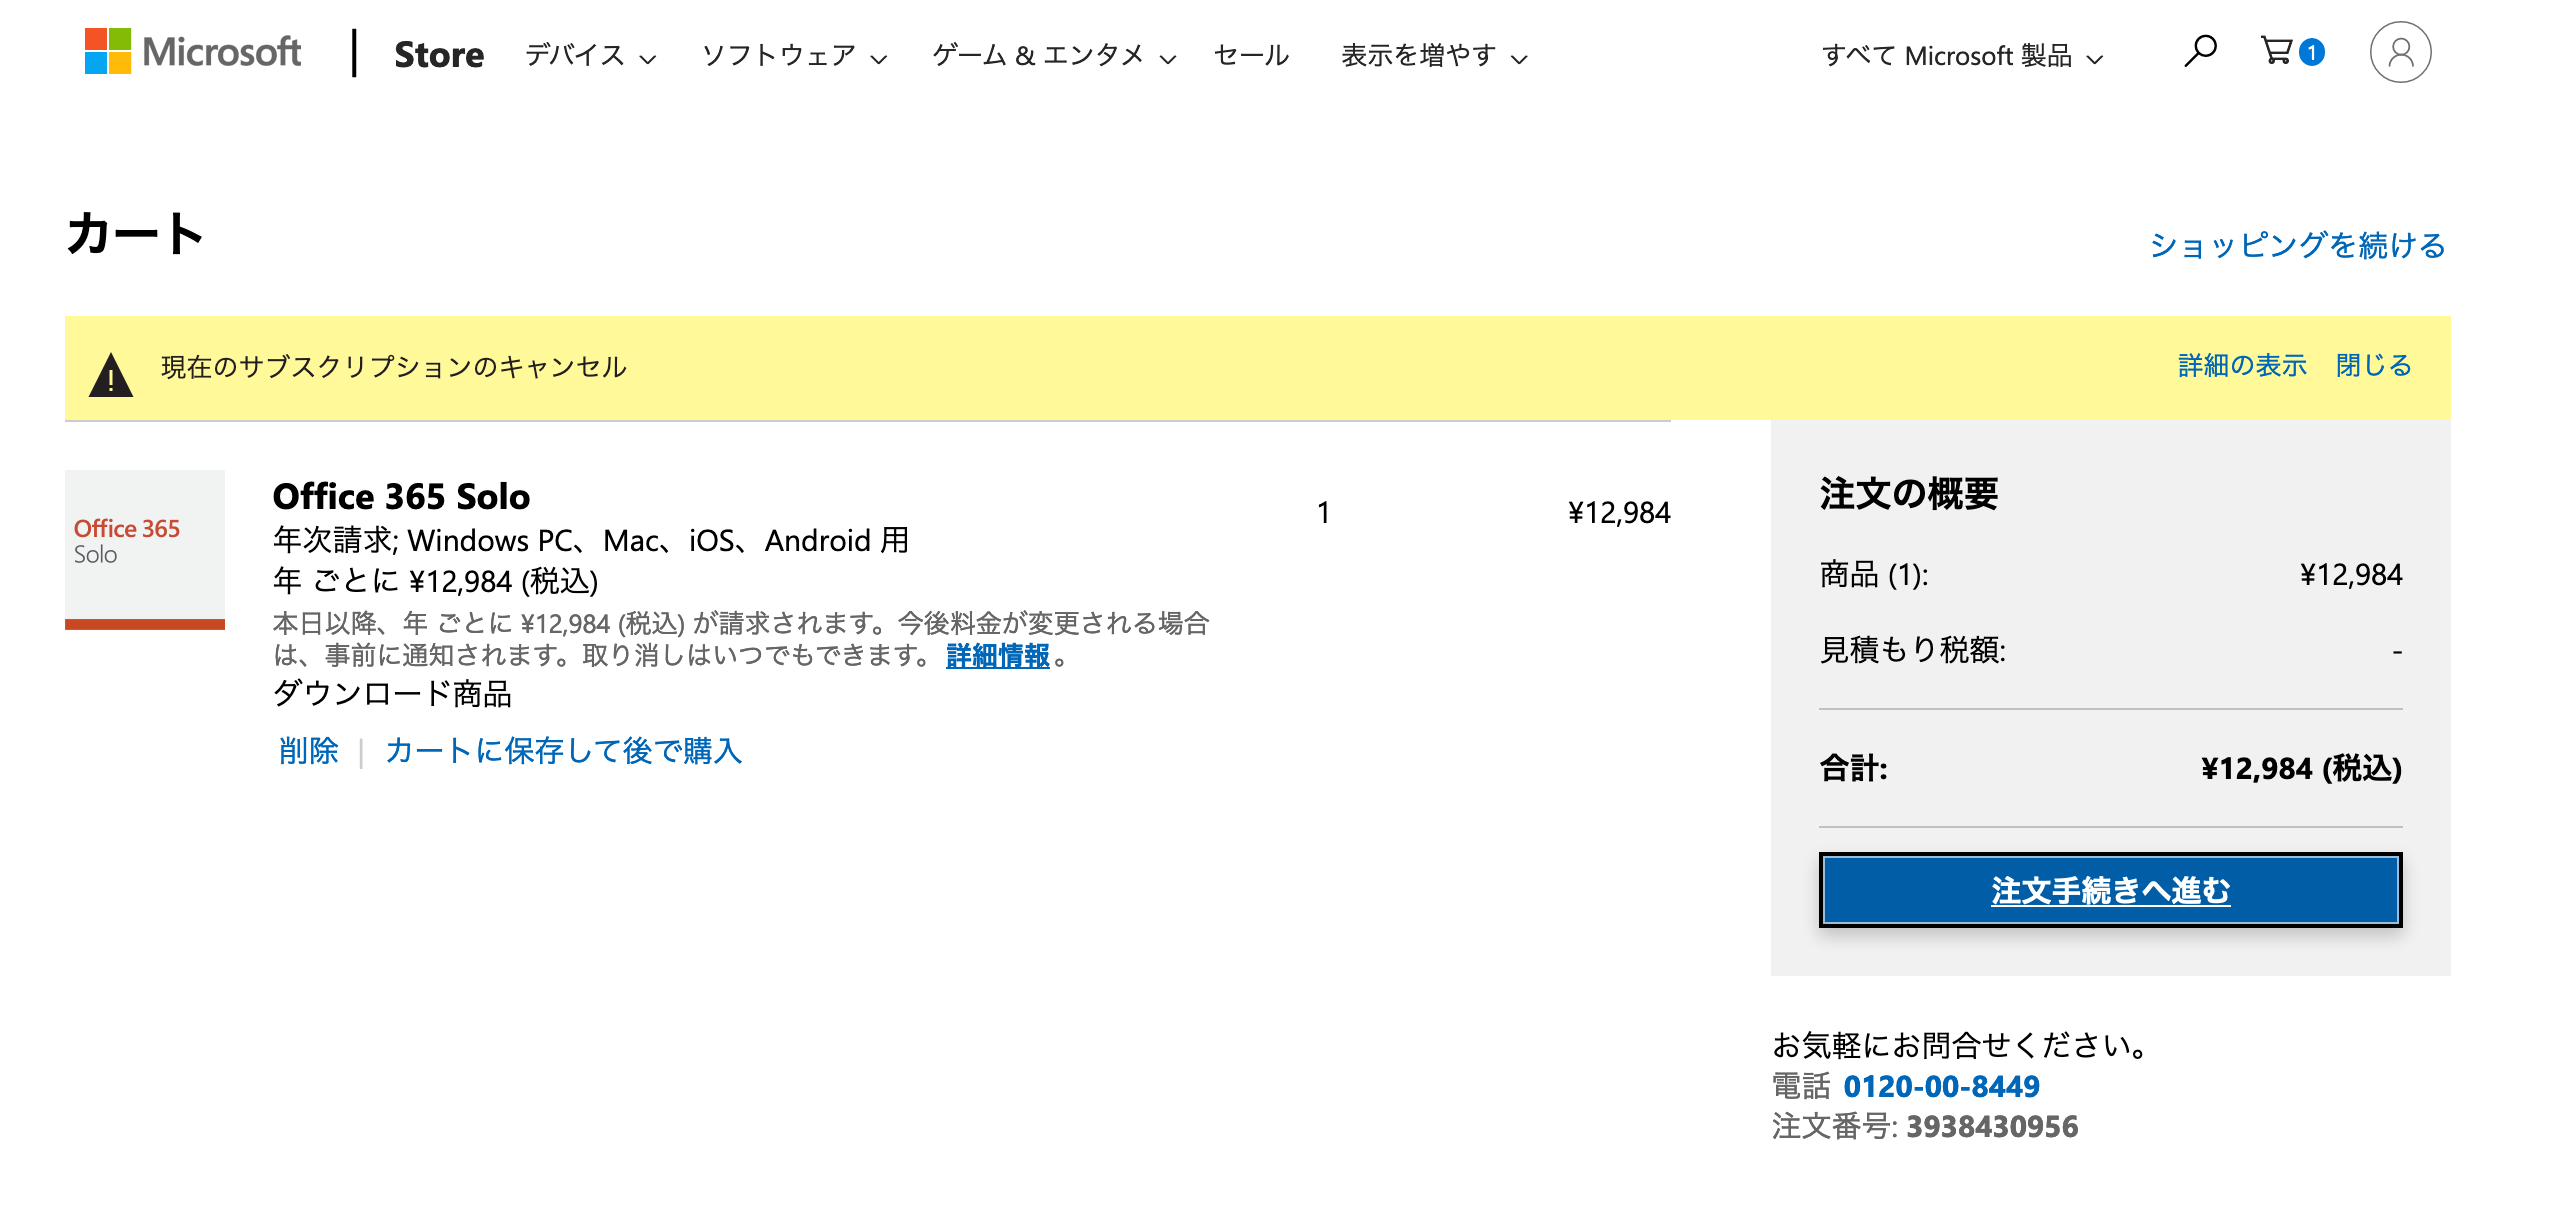2550x1206 pixels.
Task: Click the Store header link
Action: (x=439, y=55)
